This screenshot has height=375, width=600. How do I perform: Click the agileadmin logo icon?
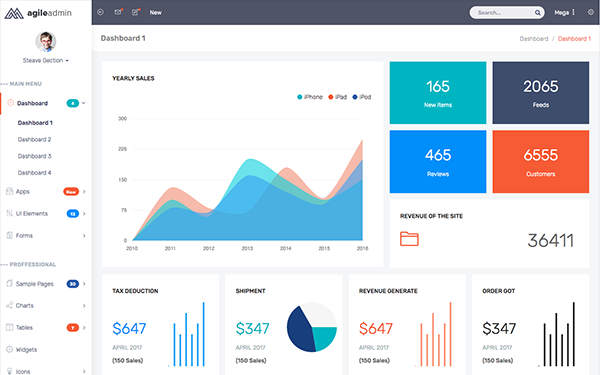tap(14, 13)
